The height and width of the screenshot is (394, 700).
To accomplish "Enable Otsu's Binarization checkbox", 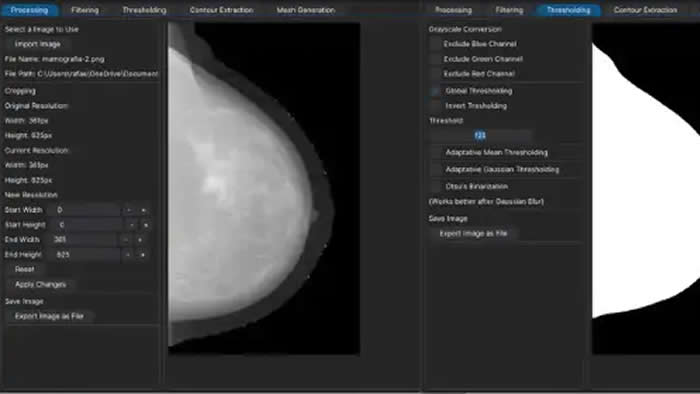I will 435,187.
